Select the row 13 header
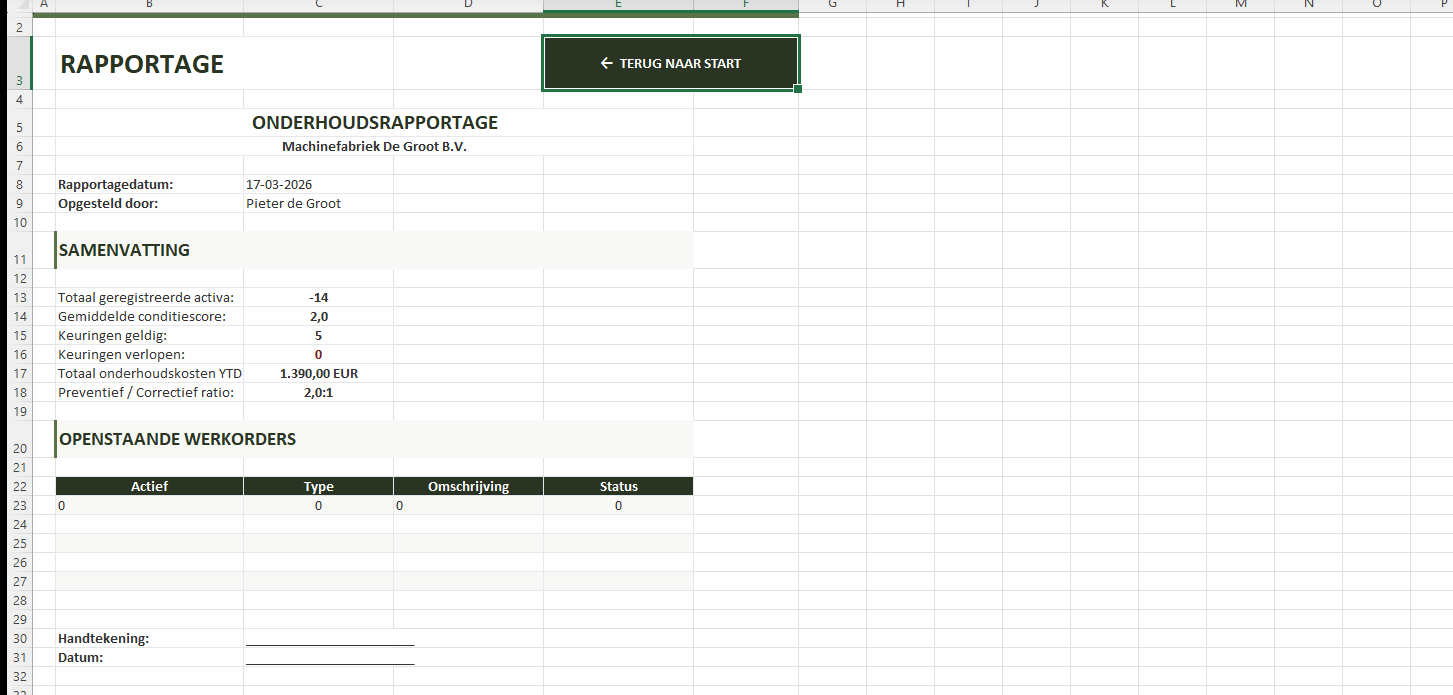Screen dimensions: 1453x695 pos(17,297)
